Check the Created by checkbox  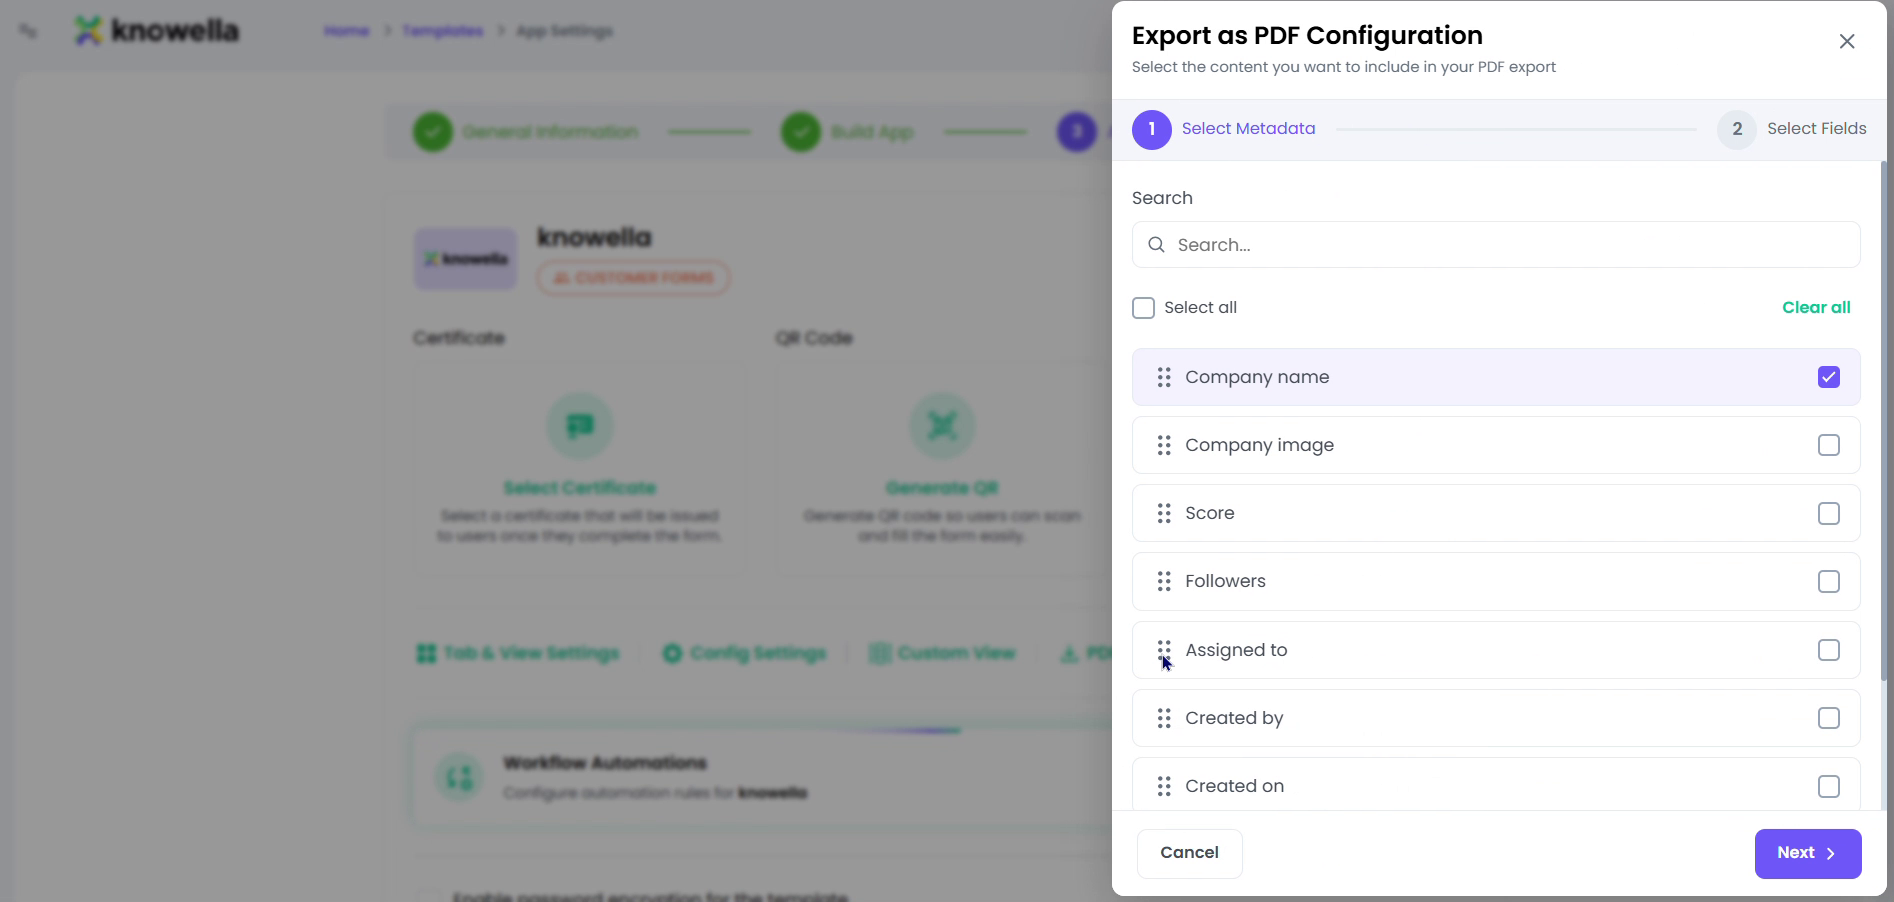click(x=1829, y=718)
